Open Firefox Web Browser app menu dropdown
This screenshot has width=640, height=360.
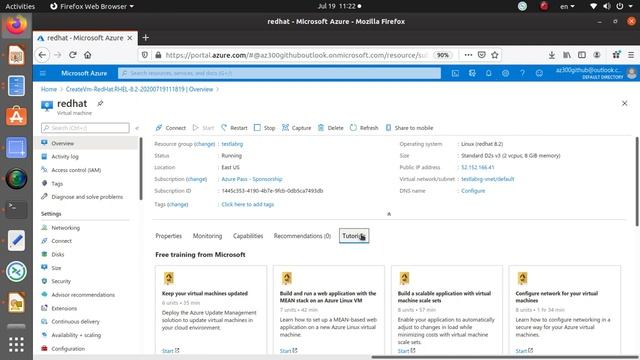[x=92, y=6]
